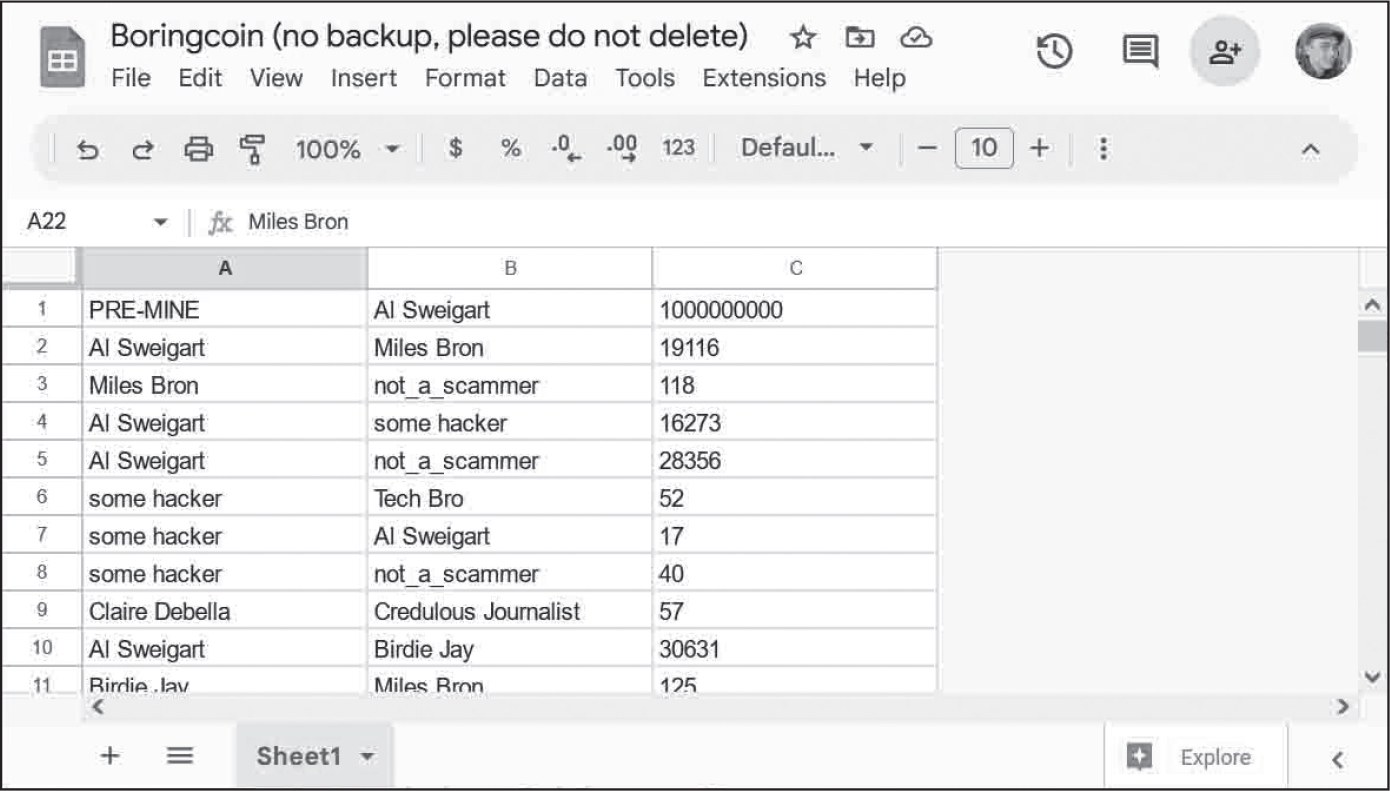This screenshot has height=791, width=1390.
Task: Open the Default font dropdown
Action: (807, 148)
